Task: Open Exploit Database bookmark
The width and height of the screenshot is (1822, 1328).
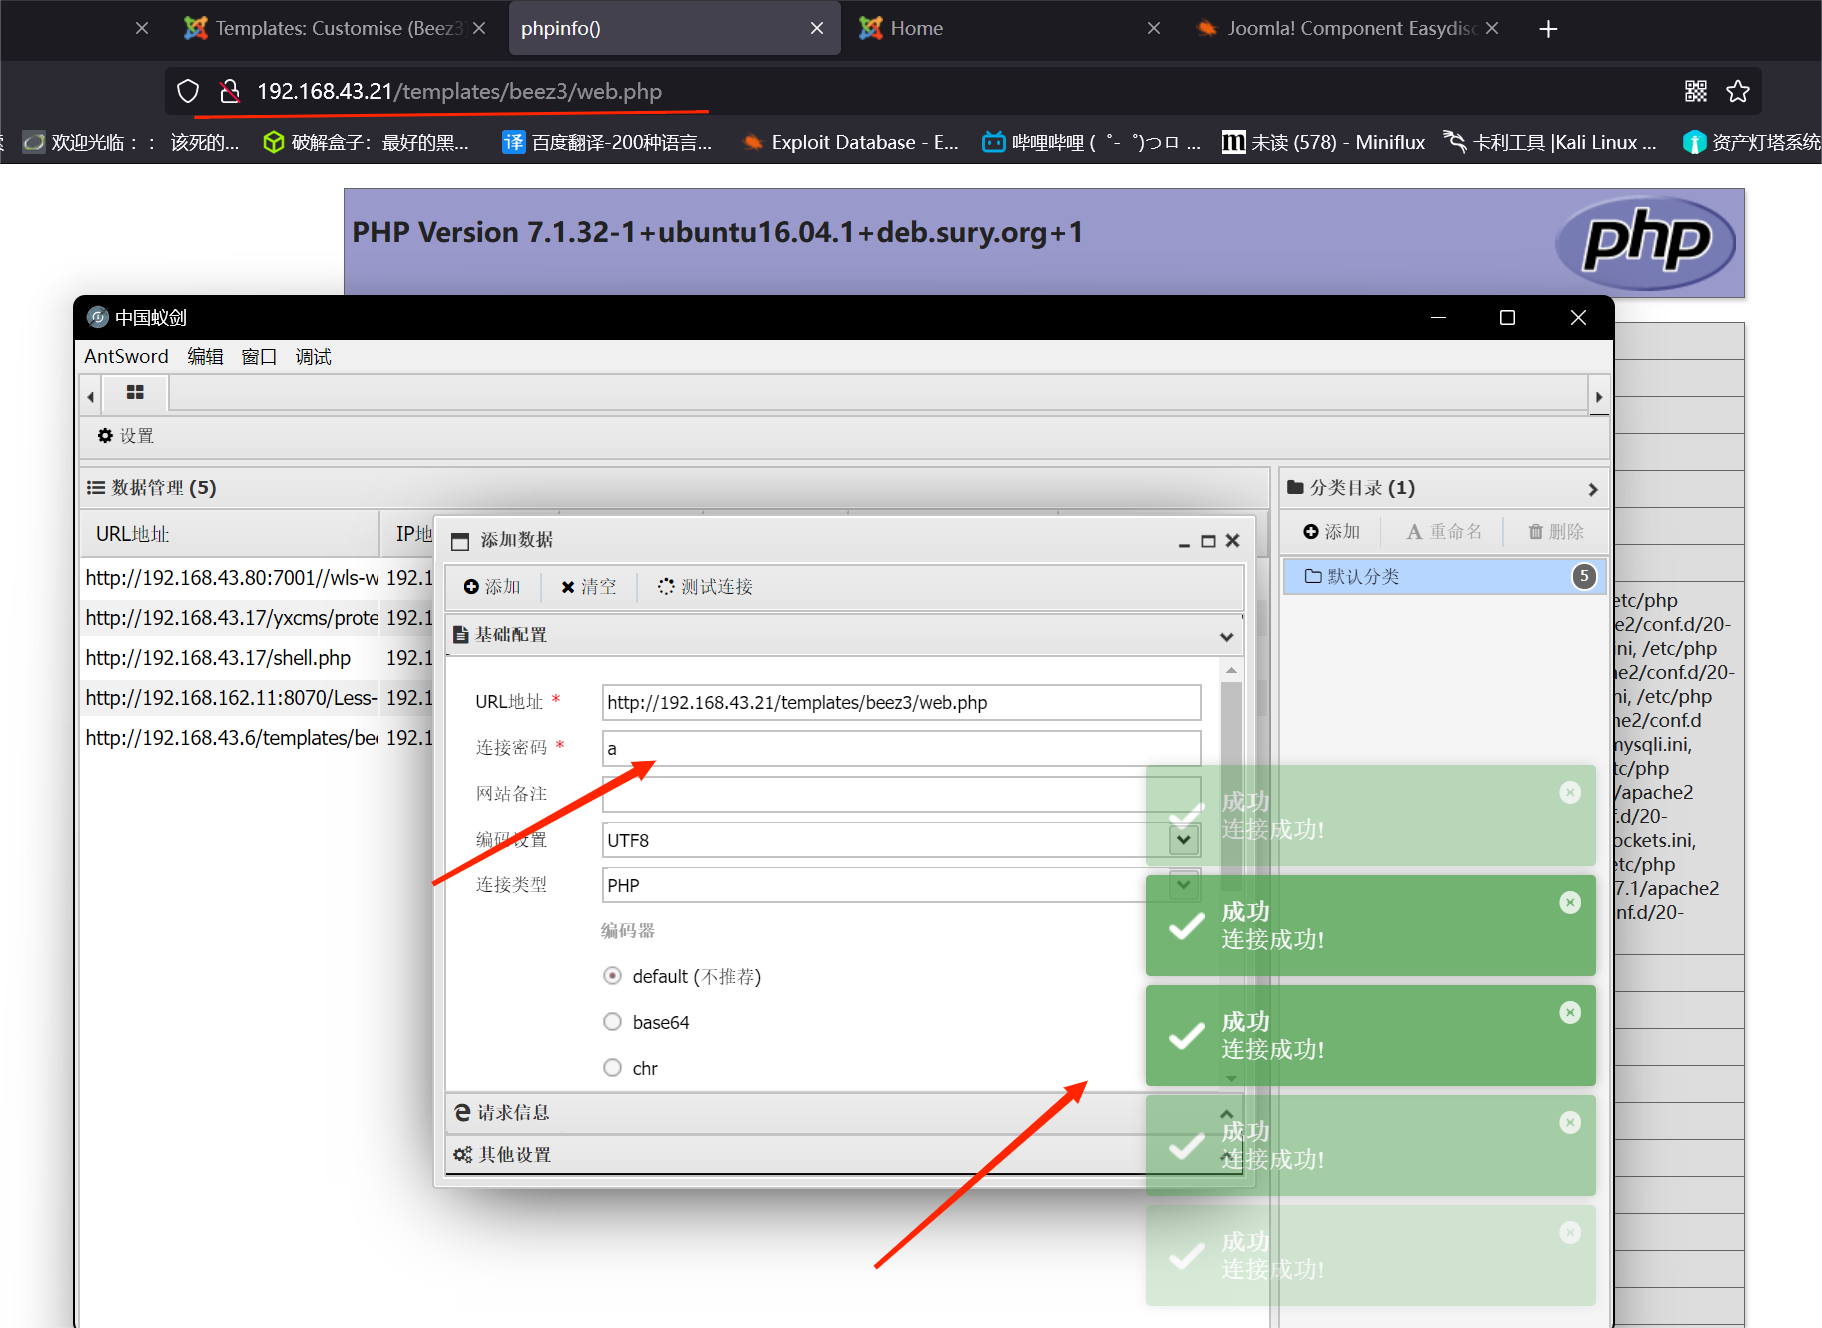Action: click(x=850, y=143)
